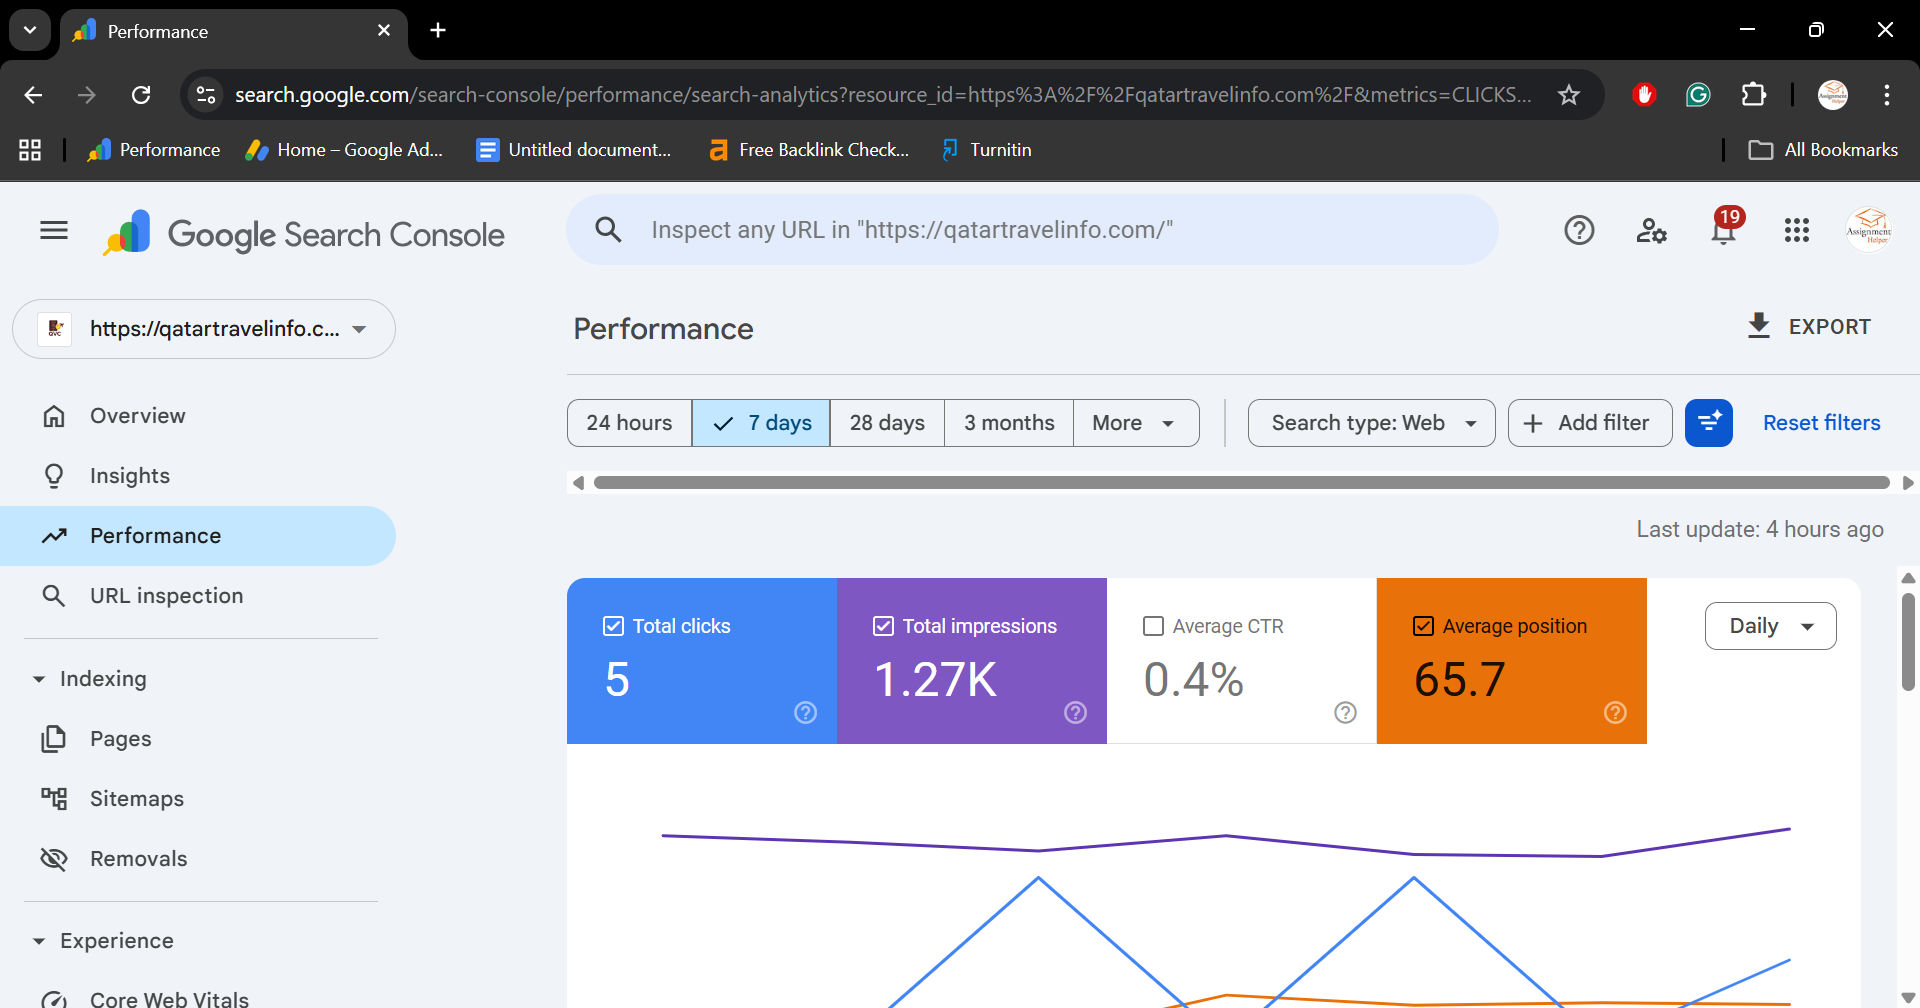Viewport: 1920px width, 1008px height.
Task: Click the Add filter button
Action: coord(1589,423)
